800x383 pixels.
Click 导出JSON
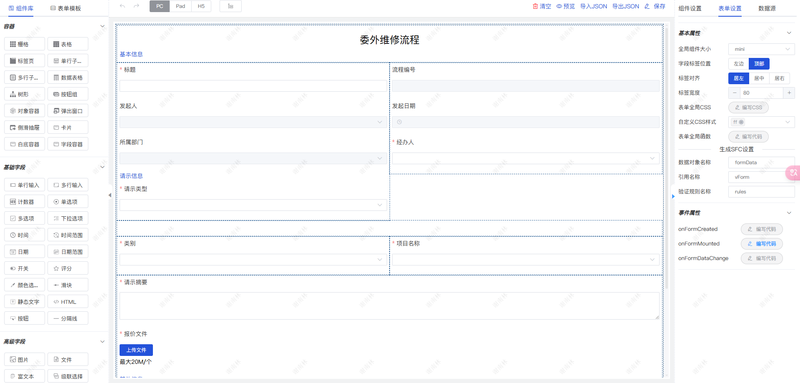(625, 6)
